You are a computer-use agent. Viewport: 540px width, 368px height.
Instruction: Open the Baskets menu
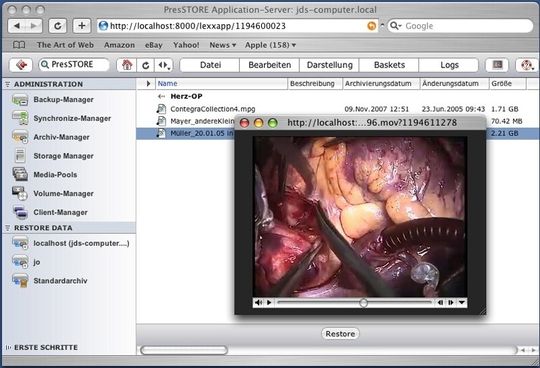[389, 65]
